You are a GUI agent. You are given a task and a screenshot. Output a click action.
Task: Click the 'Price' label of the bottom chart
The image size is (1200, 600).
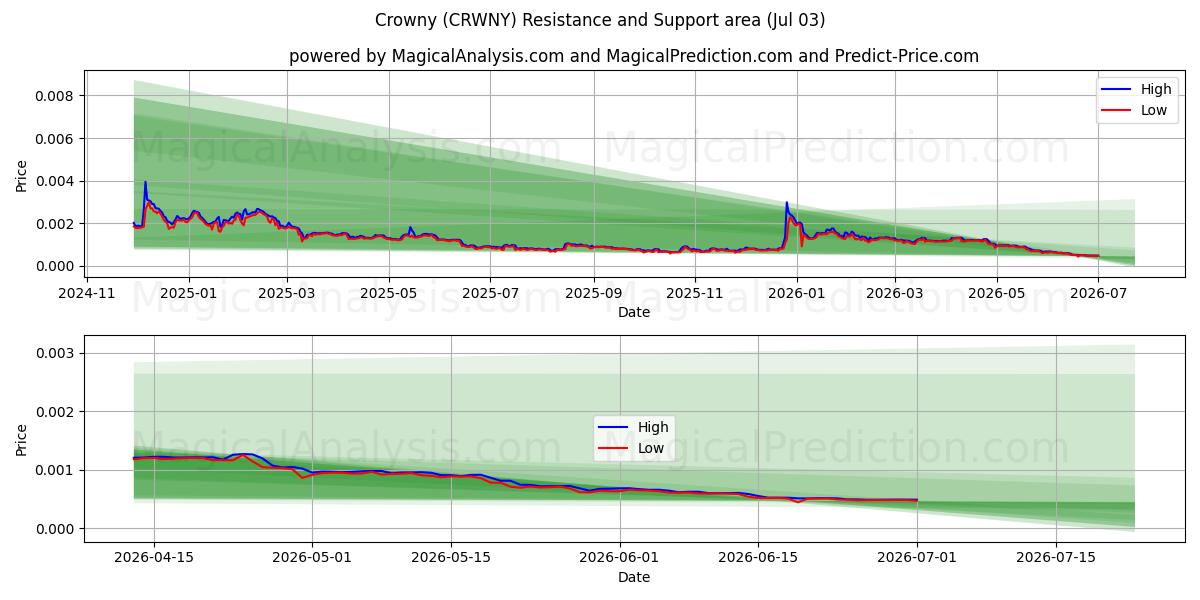[x=22, y=440]
